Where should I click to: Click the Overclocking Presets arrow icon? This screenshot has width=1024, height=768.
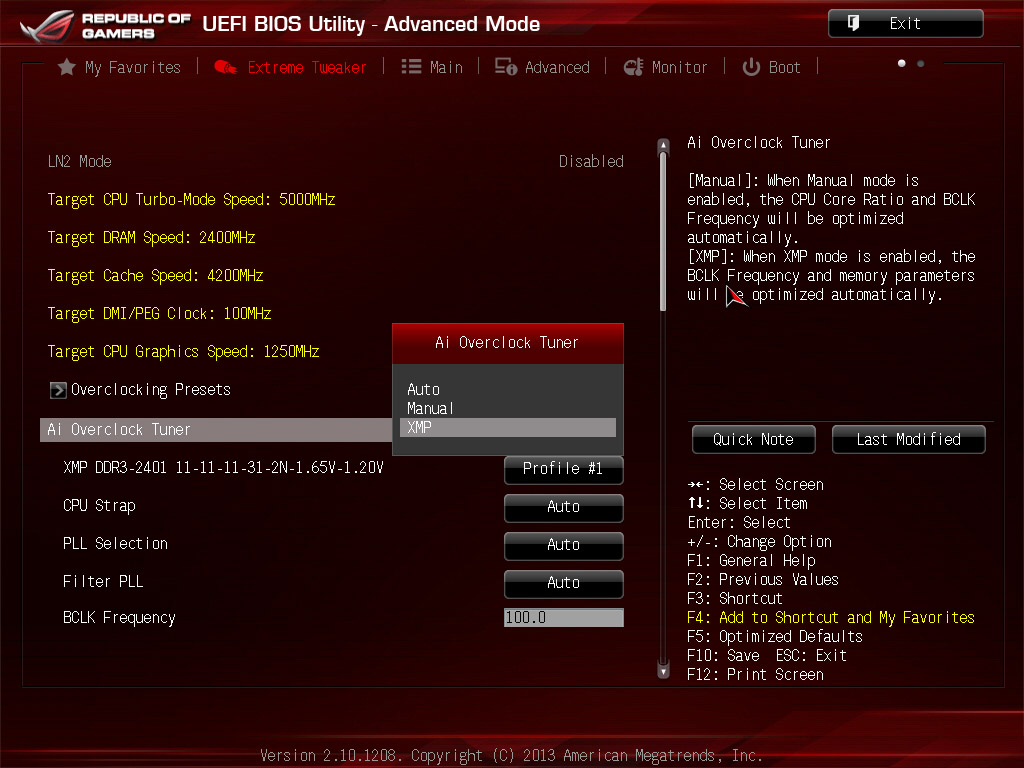click(x=58, y=390)
